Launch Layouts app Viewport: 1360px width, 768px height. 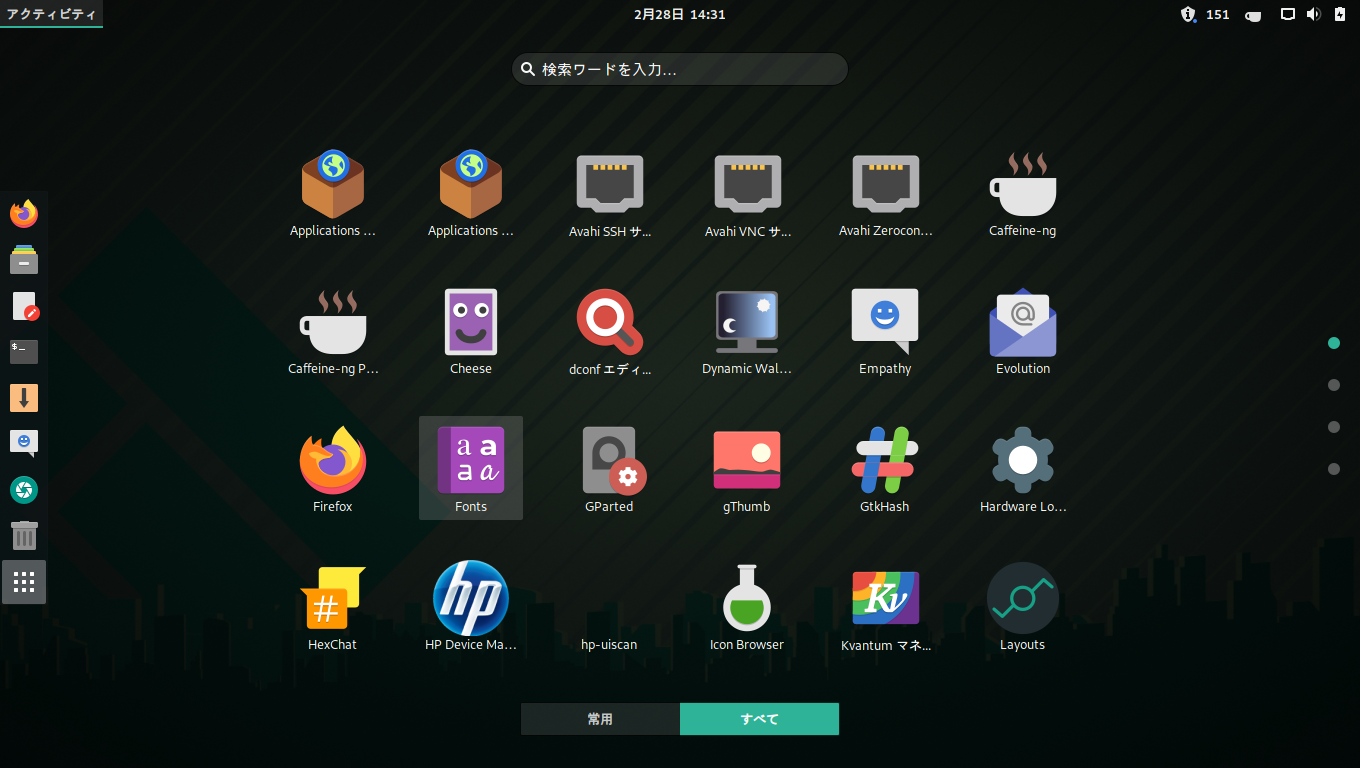[1023, 608]
